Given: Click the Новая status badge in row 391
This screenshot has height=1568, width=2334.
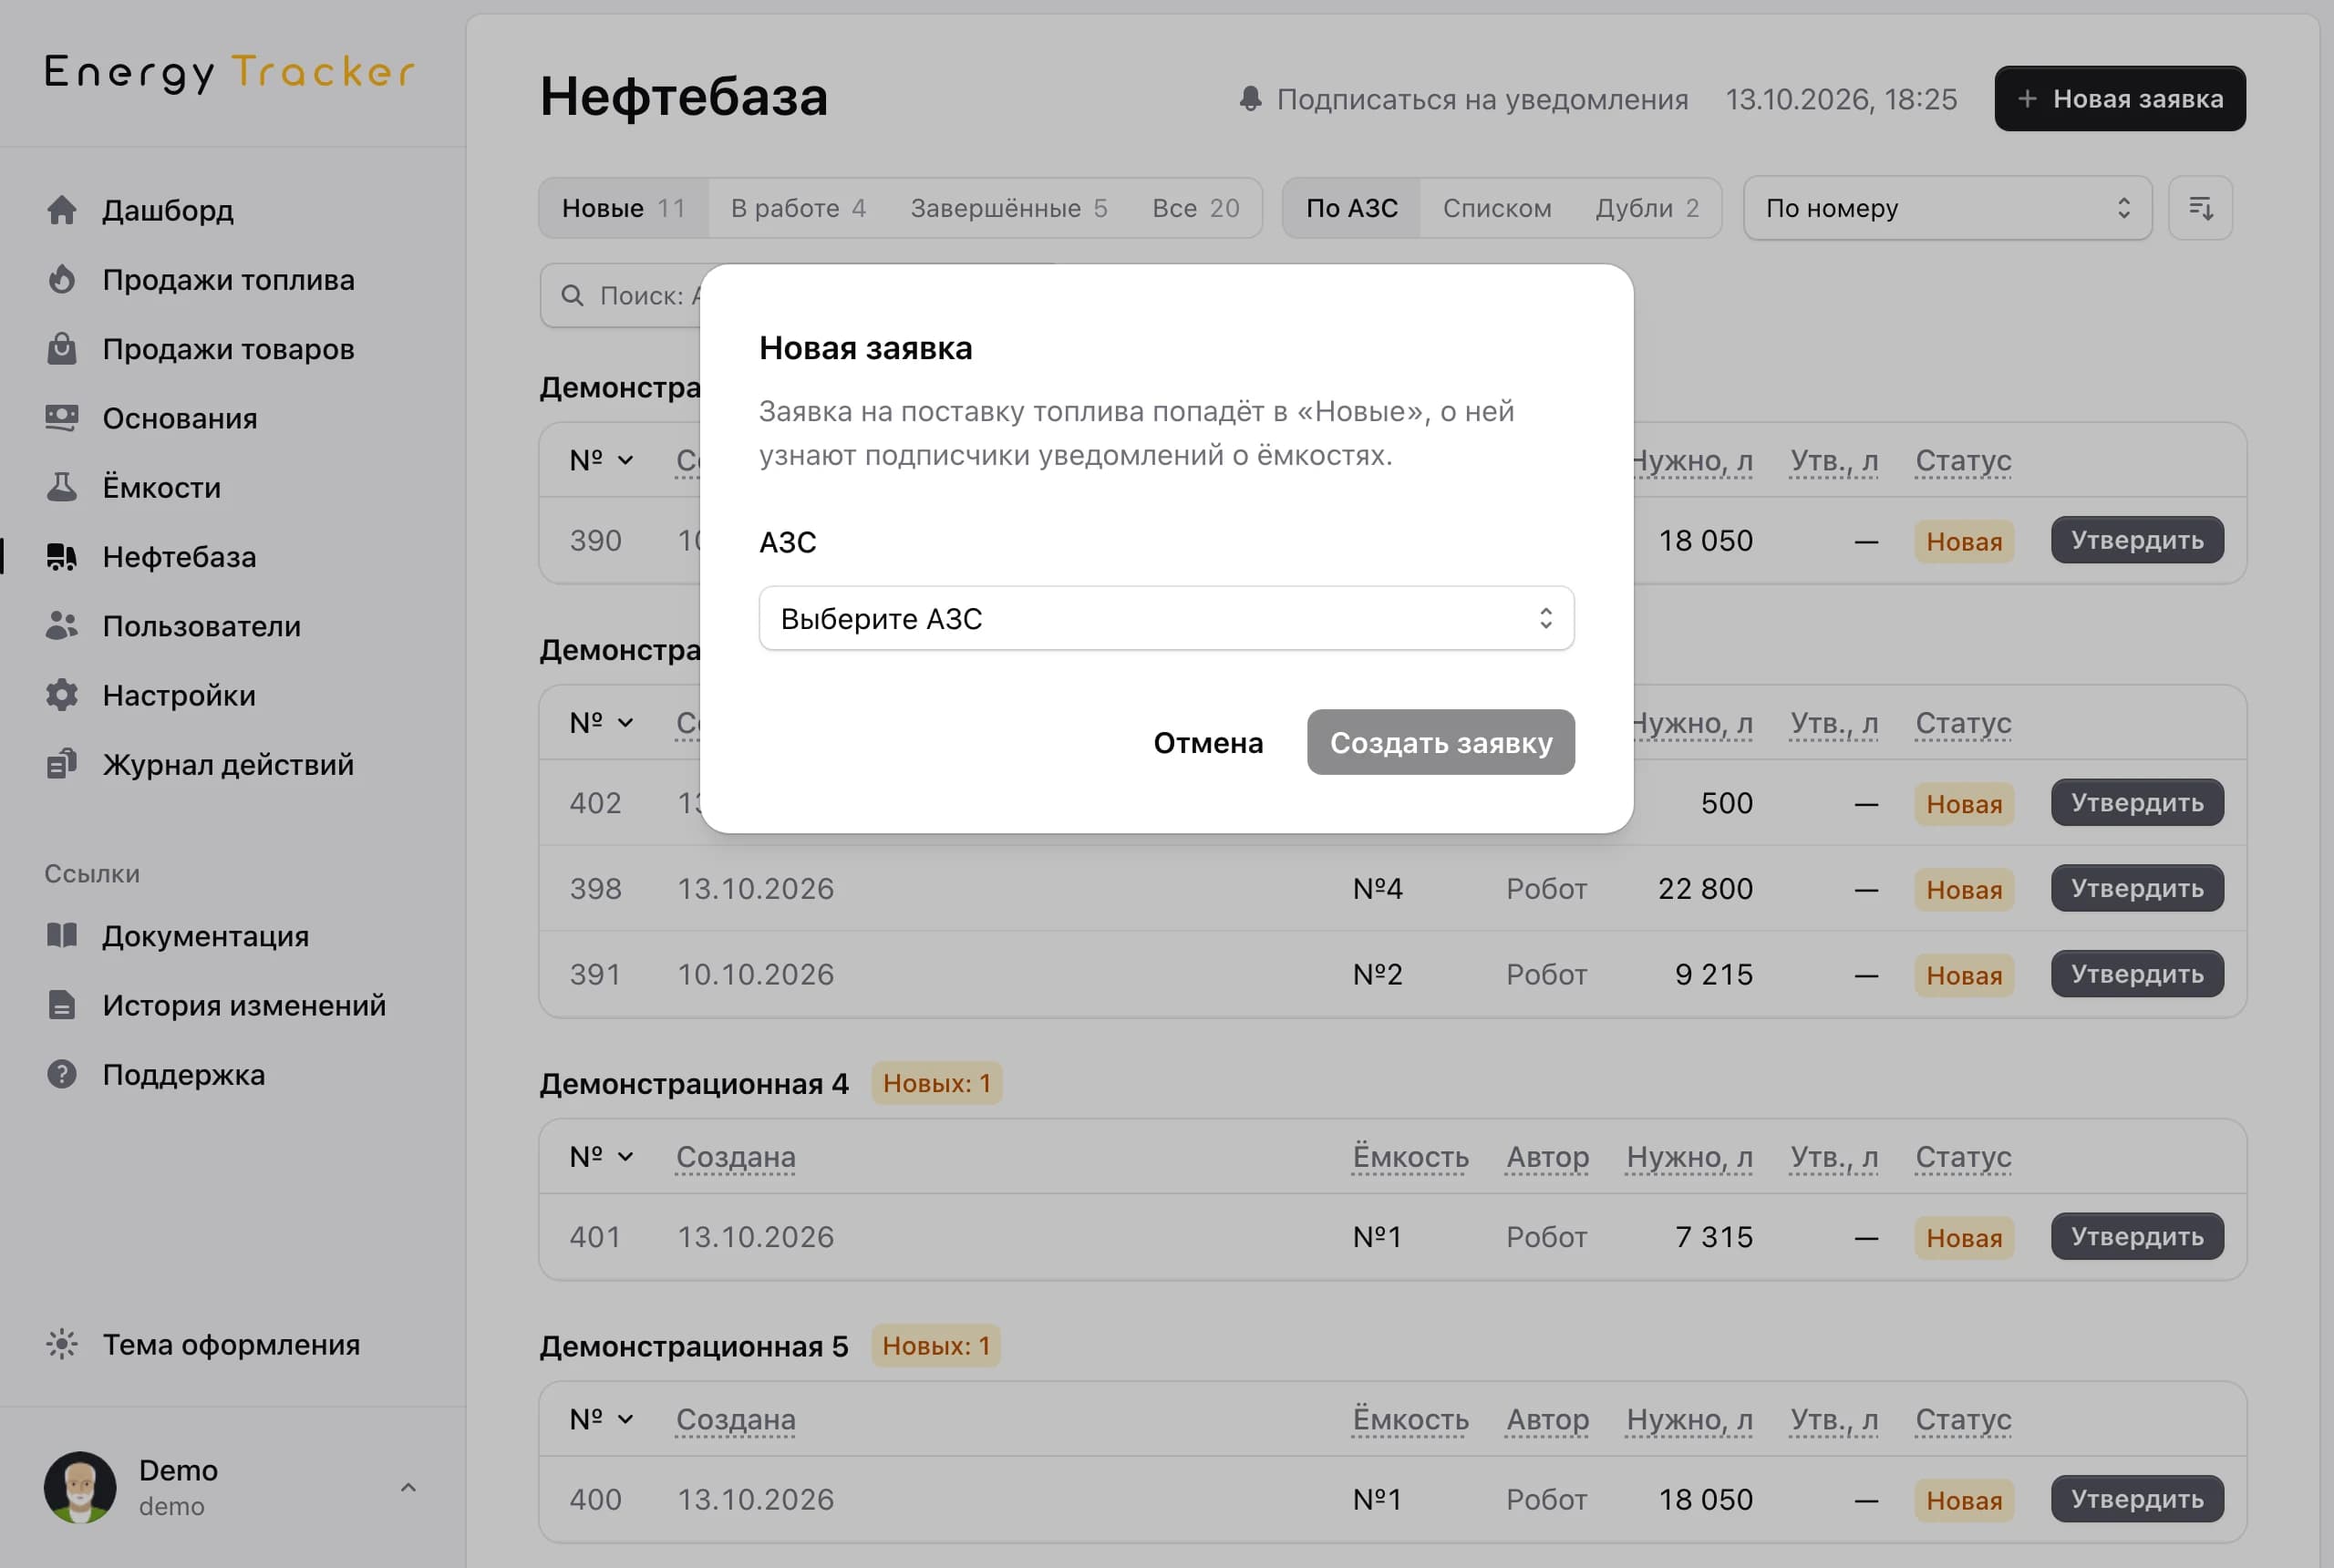Looking at the screenshot, I should coord(1964,975).
